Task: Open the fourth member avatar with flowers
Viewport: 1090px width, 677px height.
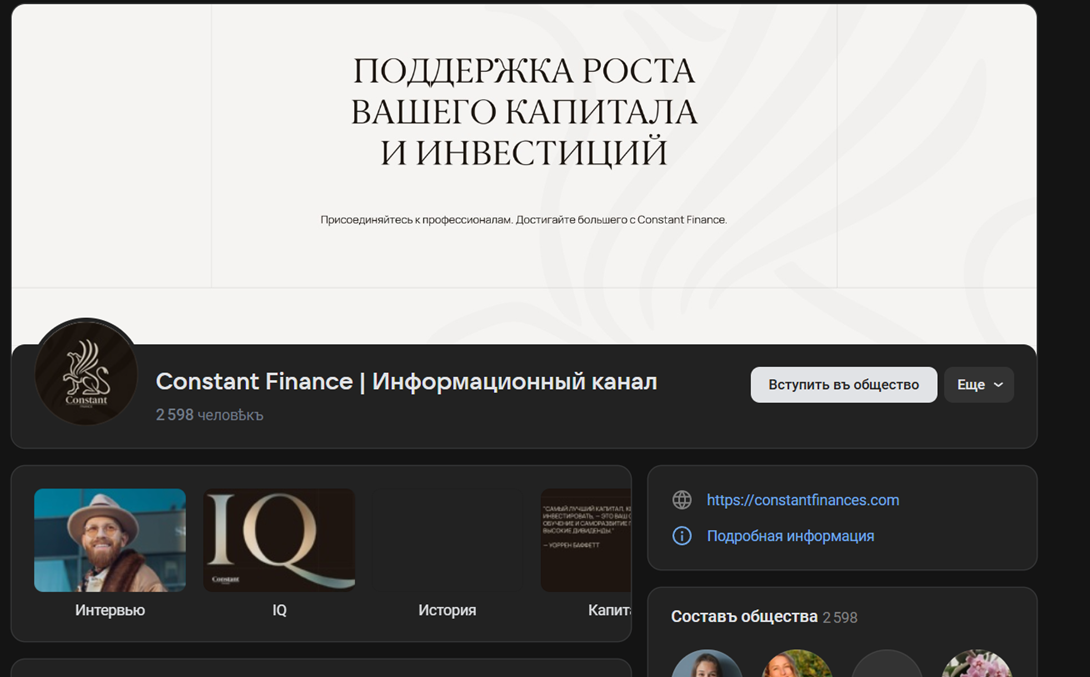Action: point(977,664)
